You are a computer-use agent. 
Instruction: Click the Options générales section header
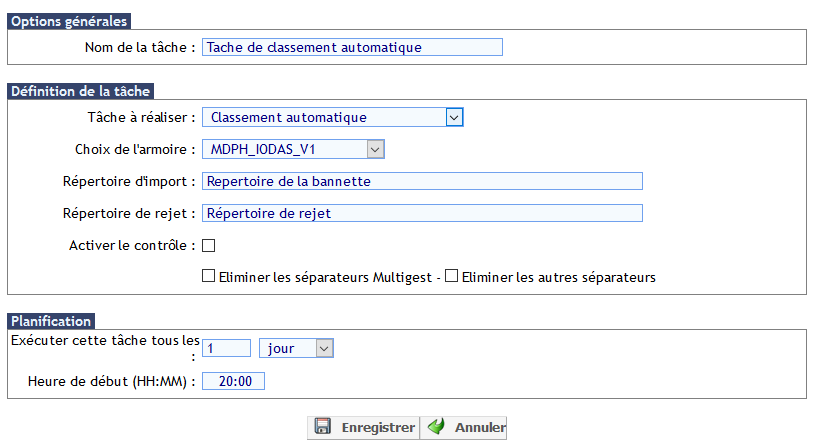(x=69, y=22)
